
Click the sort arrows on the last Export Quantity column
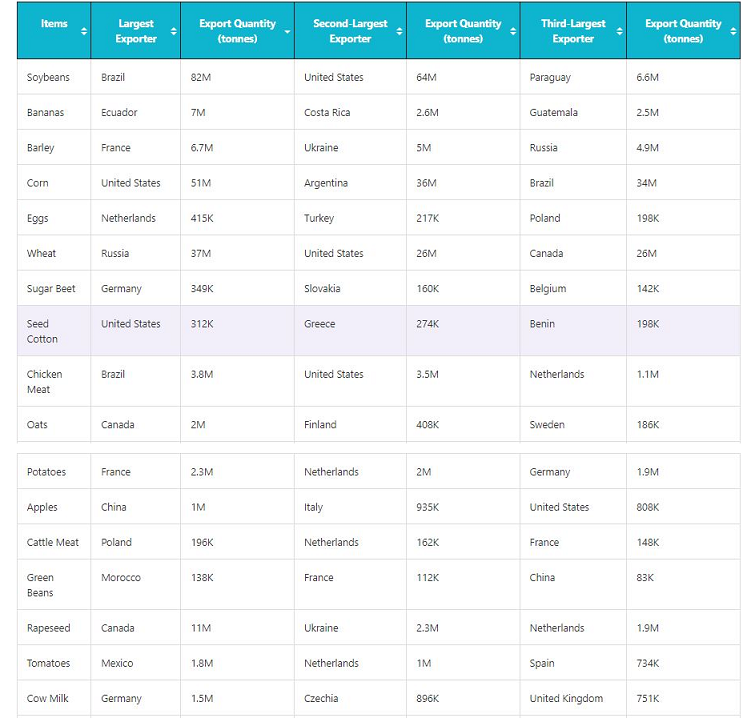(733, 31)
